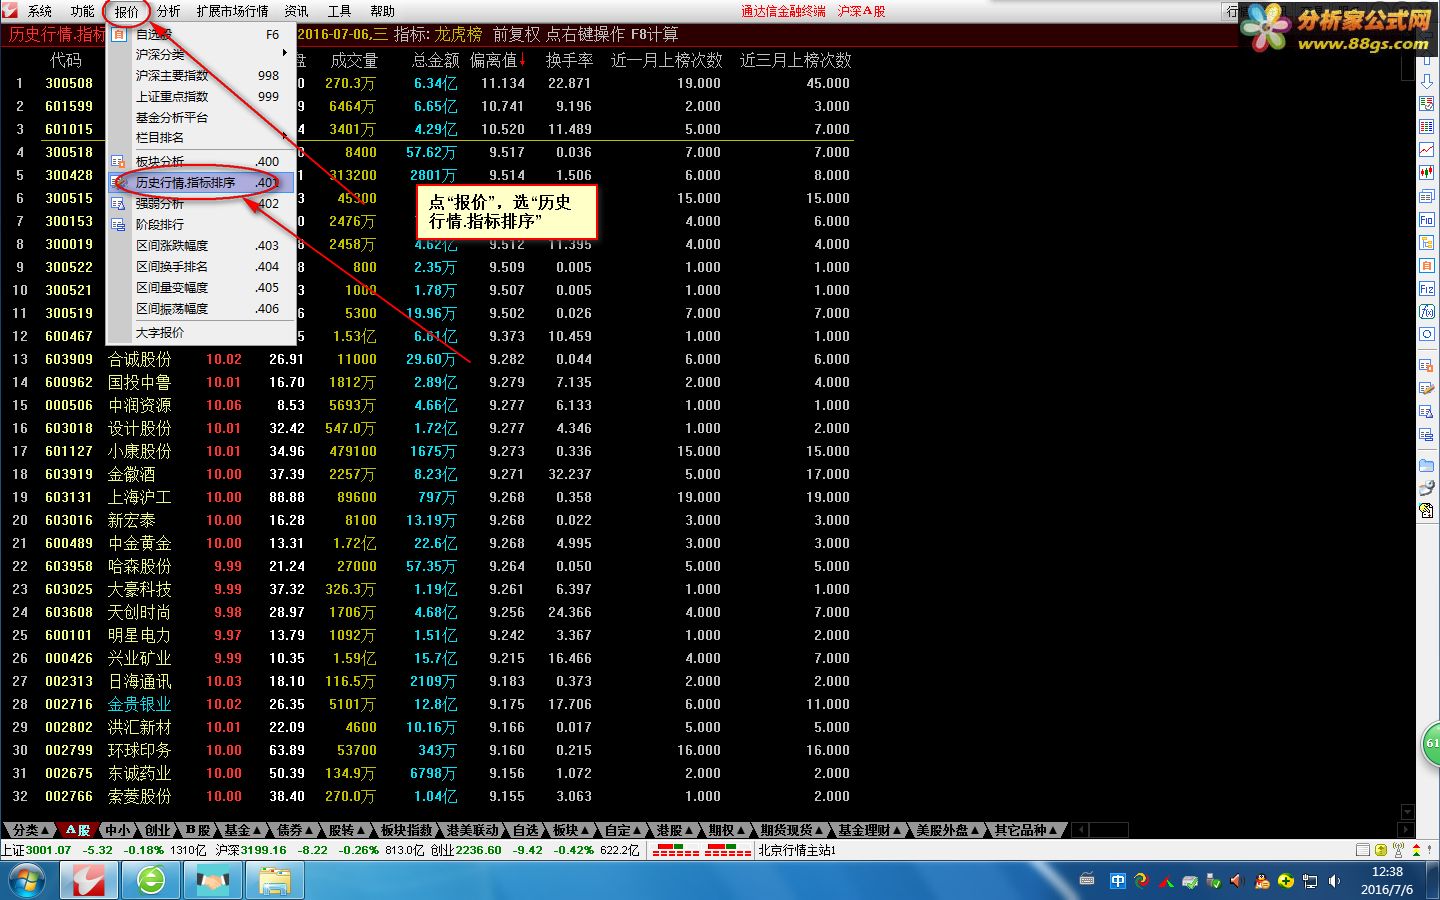This screenshot has height=900, width=1440.
Task: Select 大字报价 menu entry
Action: tap(202, 332)
